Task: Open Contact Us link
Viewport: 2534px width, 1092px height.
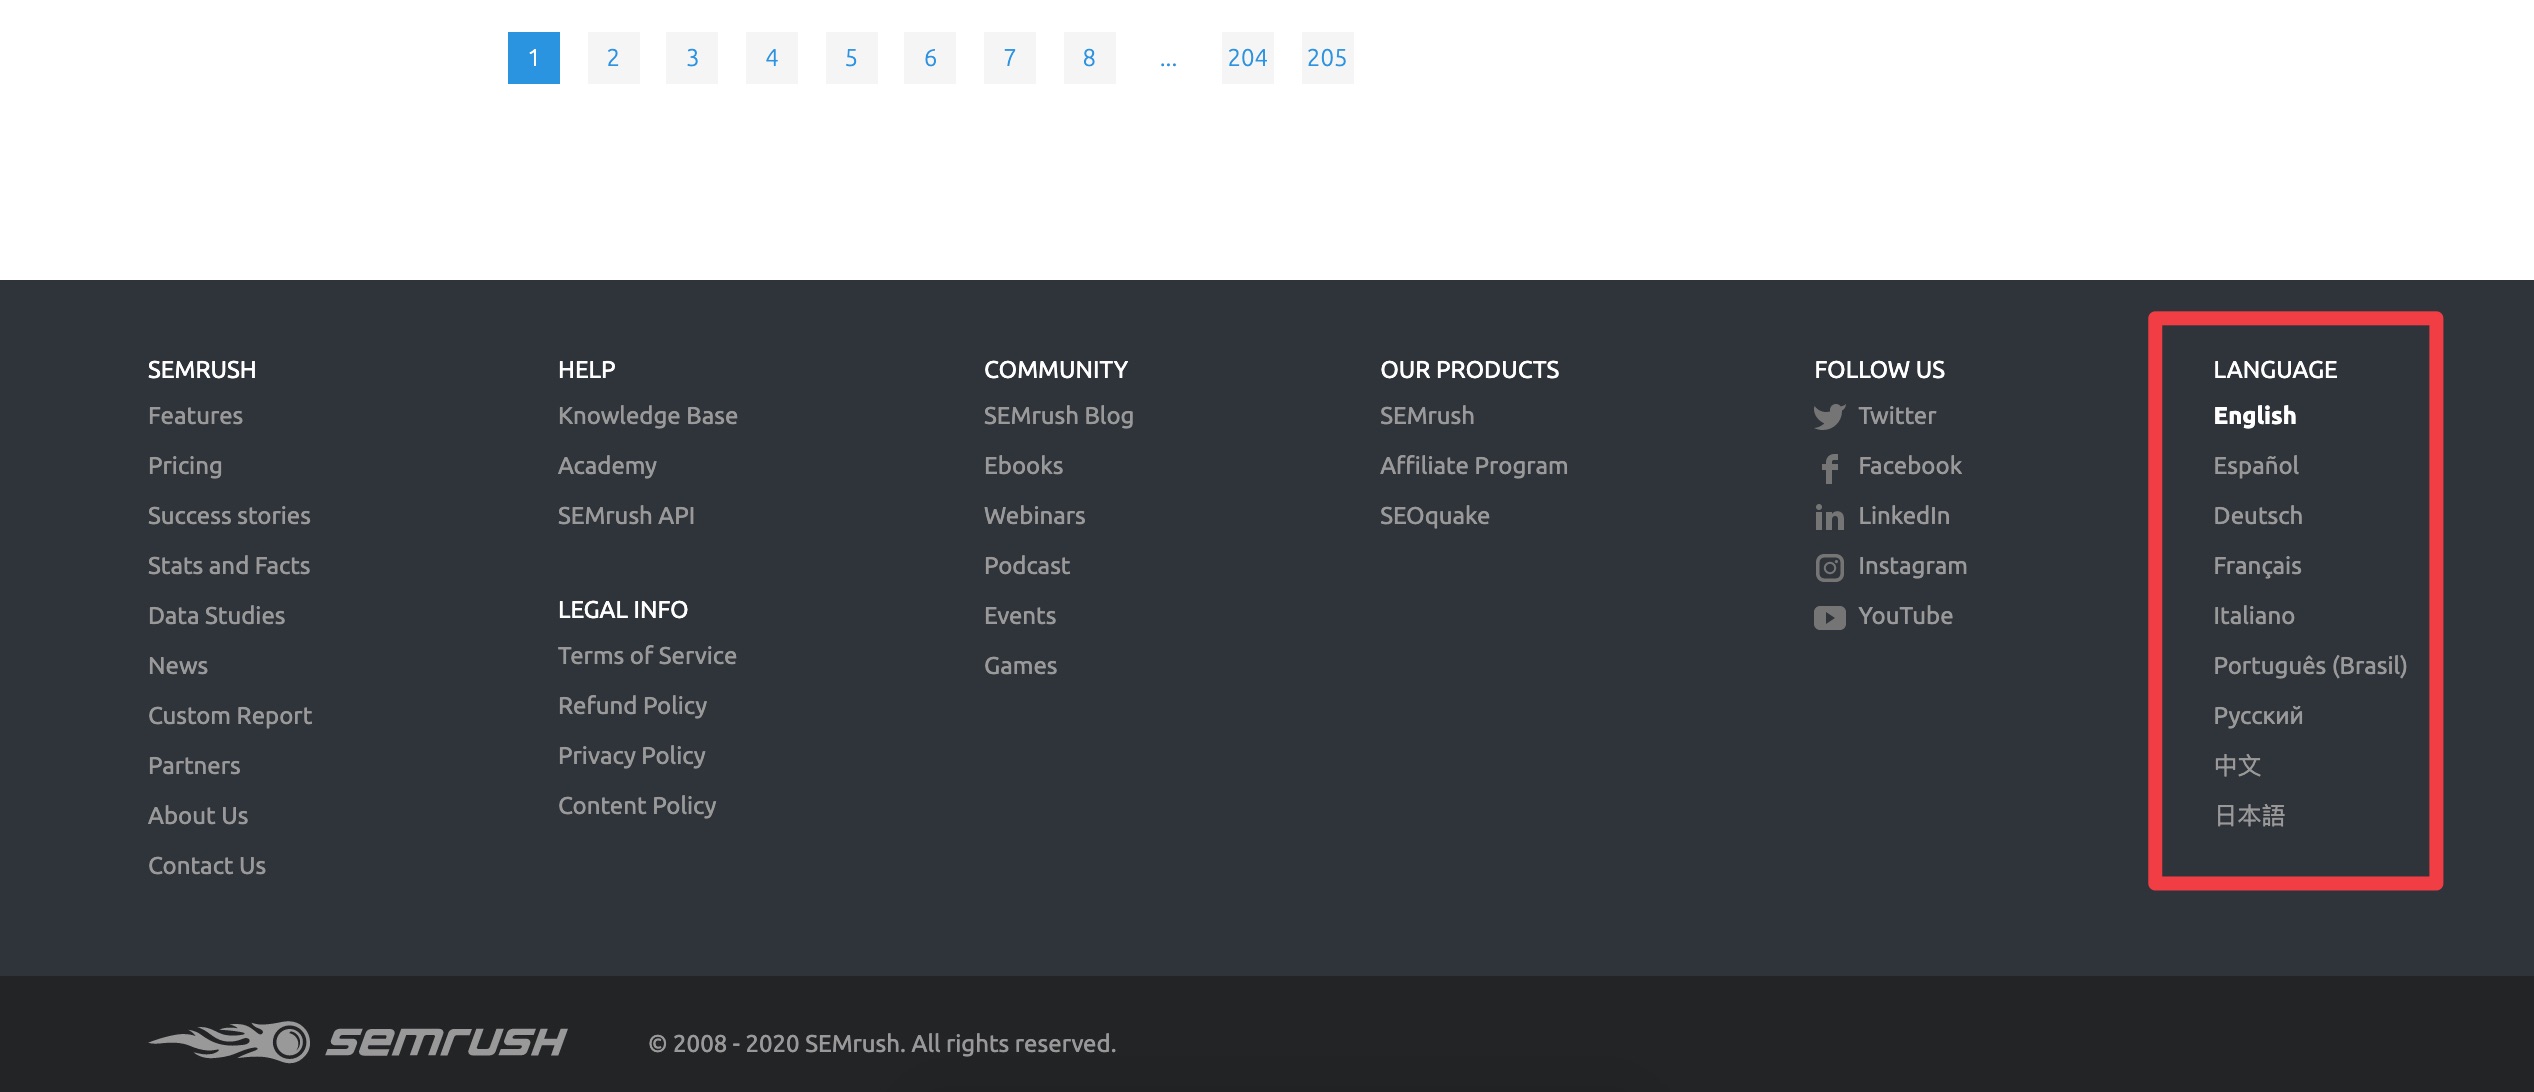Action: click(x=207, y=866)
